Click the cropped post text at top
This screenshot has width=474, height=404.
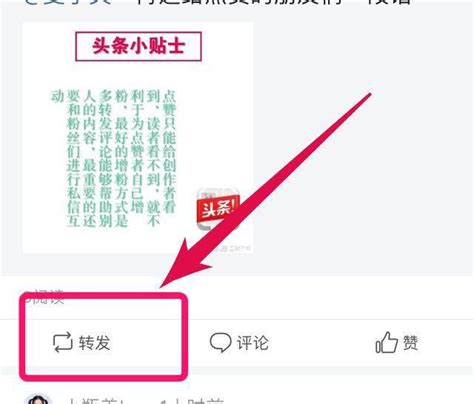217,3
